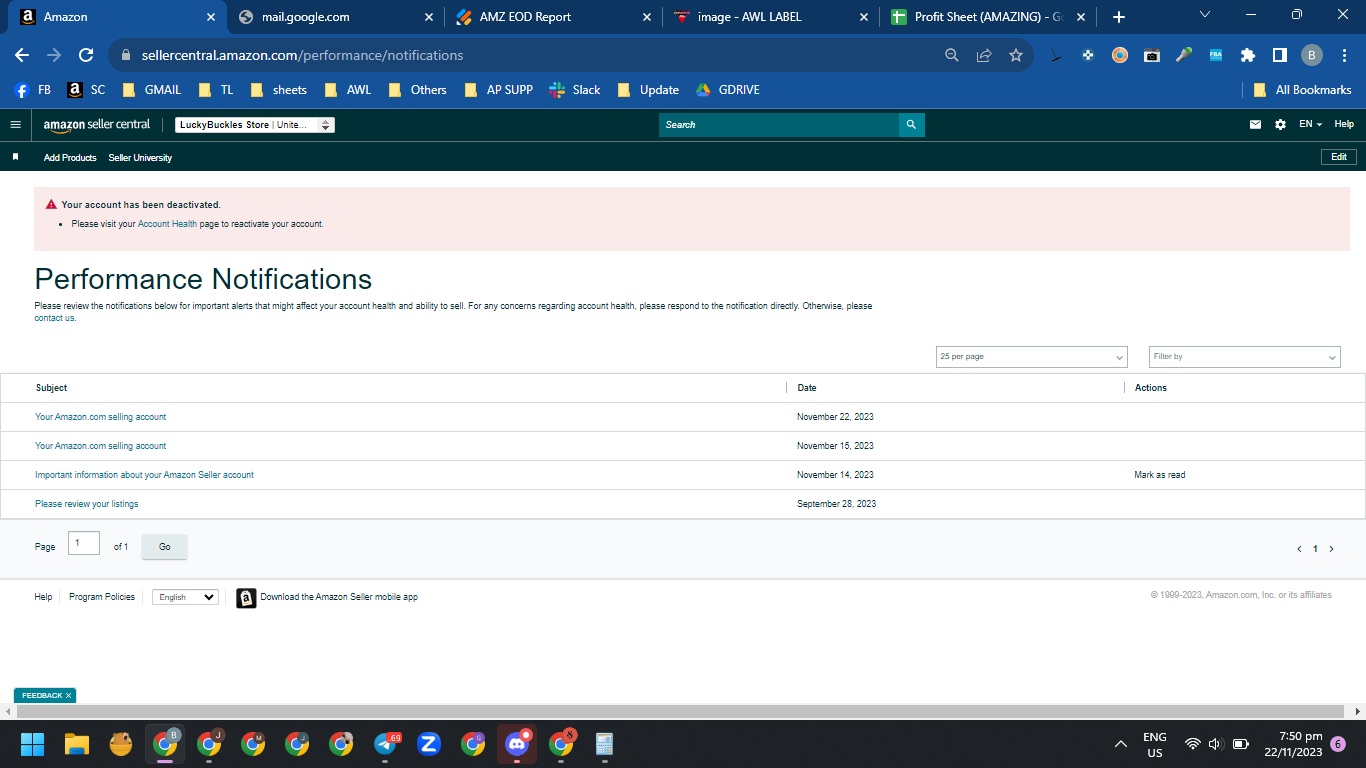Screen dimensions: 1366x768
Task: Open Discord from the taskbar
Action: [516, 744]
